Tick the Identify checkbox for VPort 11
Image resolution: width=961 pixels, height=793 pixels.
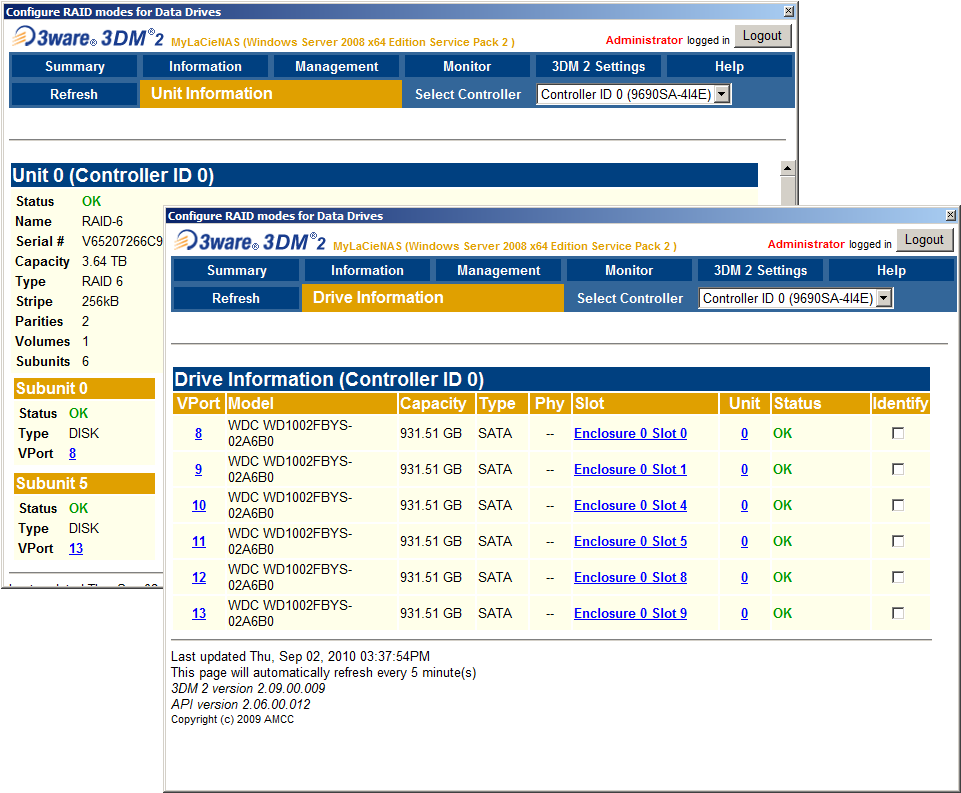point(898,541)
